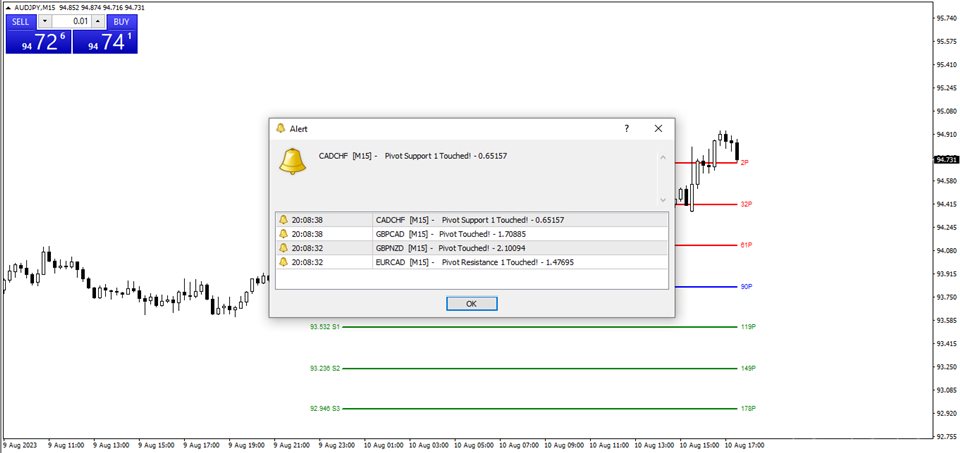Select the EURCAD Pivot Resistance 1 alert row

tap(471, 262)
